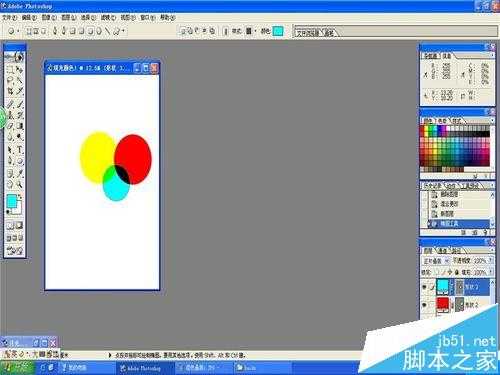500x375 pixels.
Task: Enable Fill Pixels mode in options bar
Action: pos(44,31)
